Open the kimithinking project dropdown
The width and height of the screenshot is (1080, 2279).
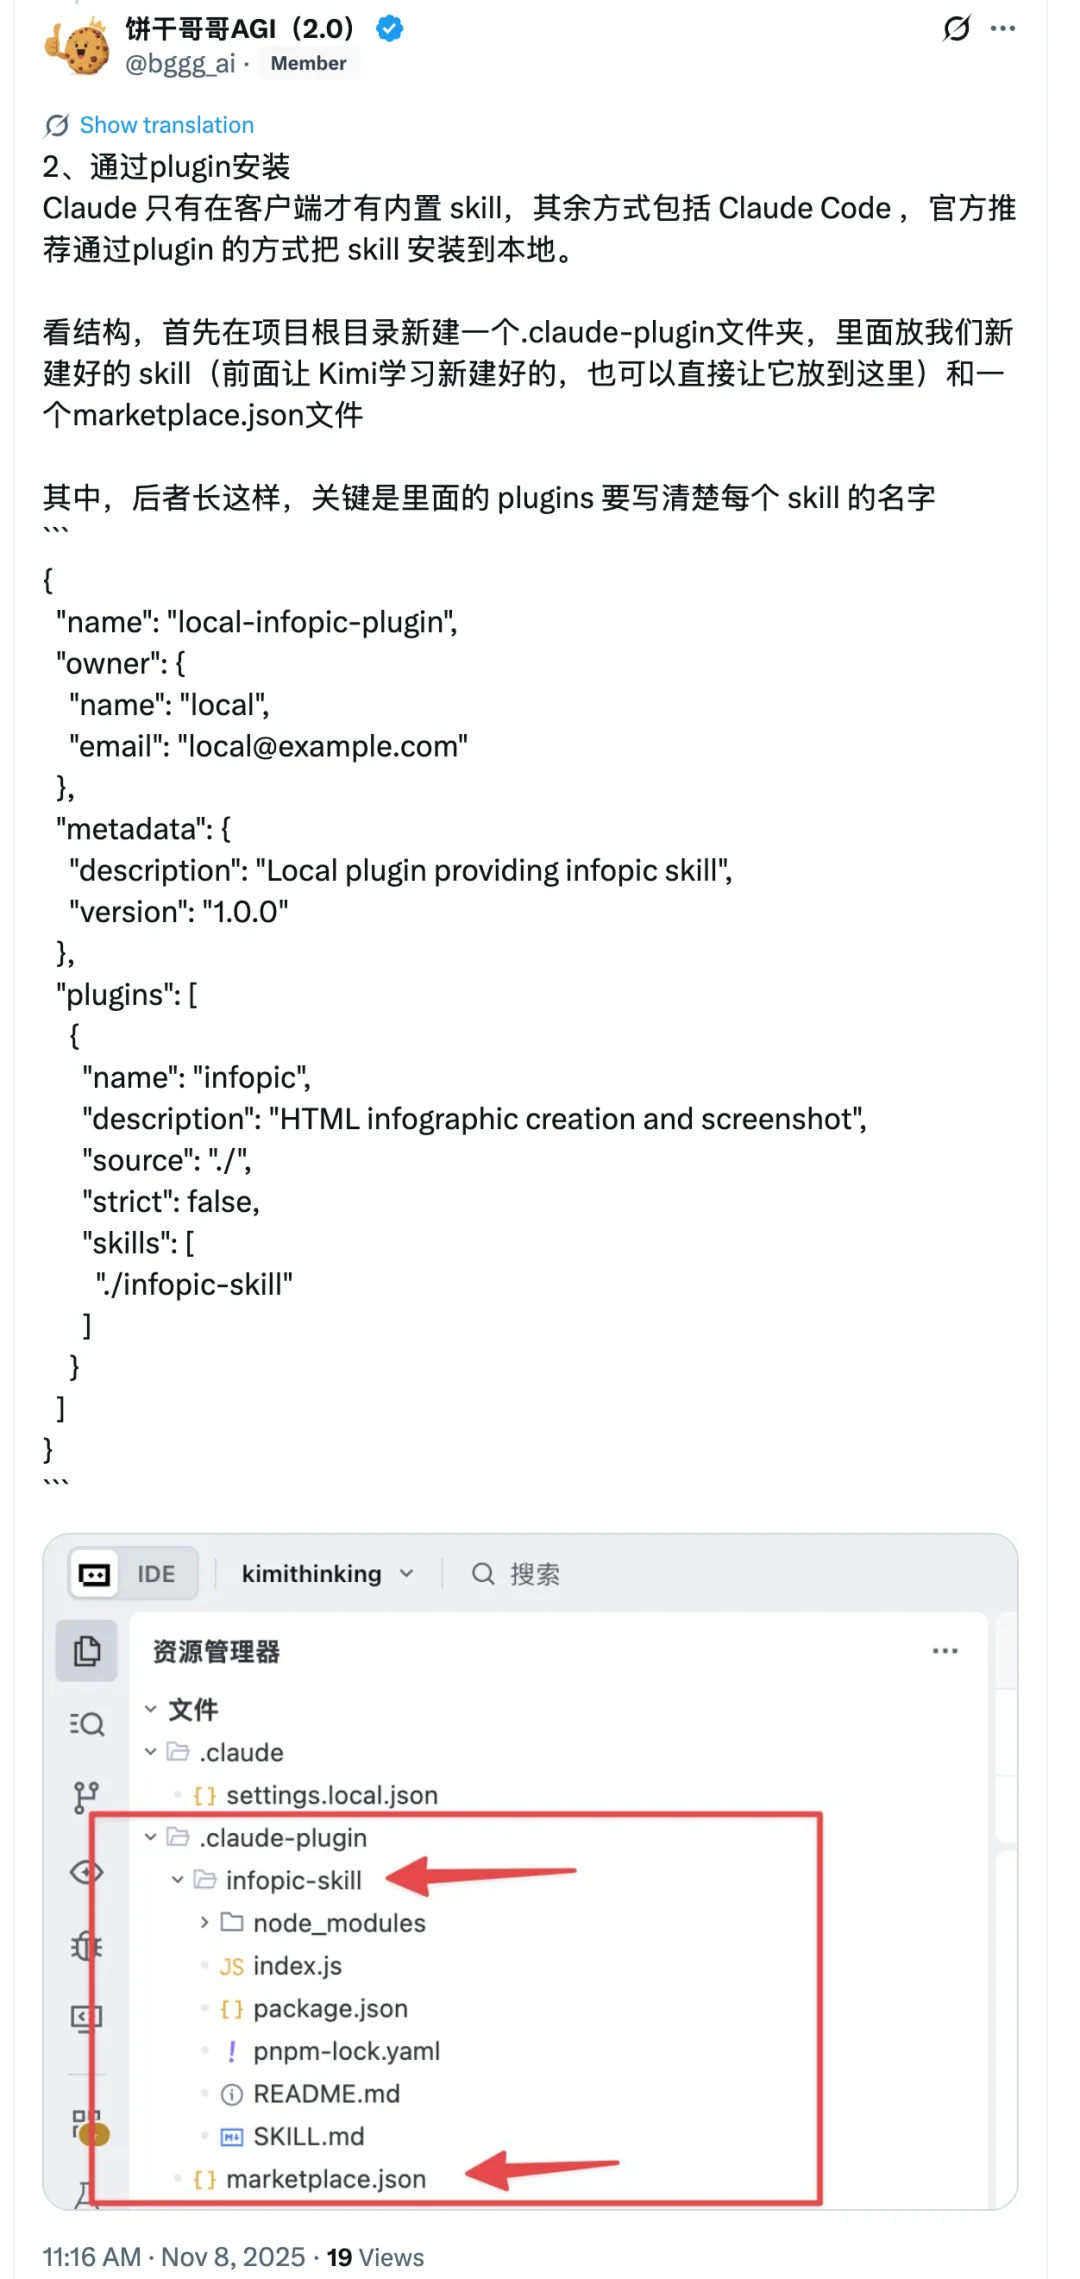click(327, 1575)
